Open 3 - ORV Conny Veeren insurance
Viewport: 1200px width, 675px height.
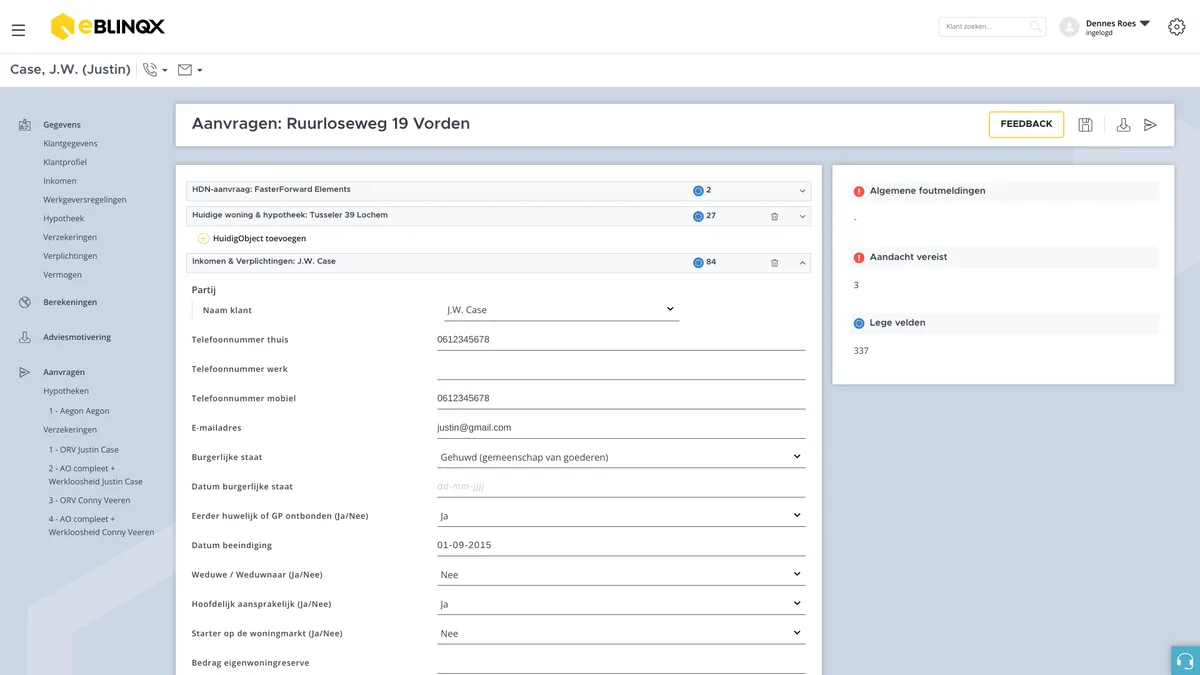click(x=89, y=500)
